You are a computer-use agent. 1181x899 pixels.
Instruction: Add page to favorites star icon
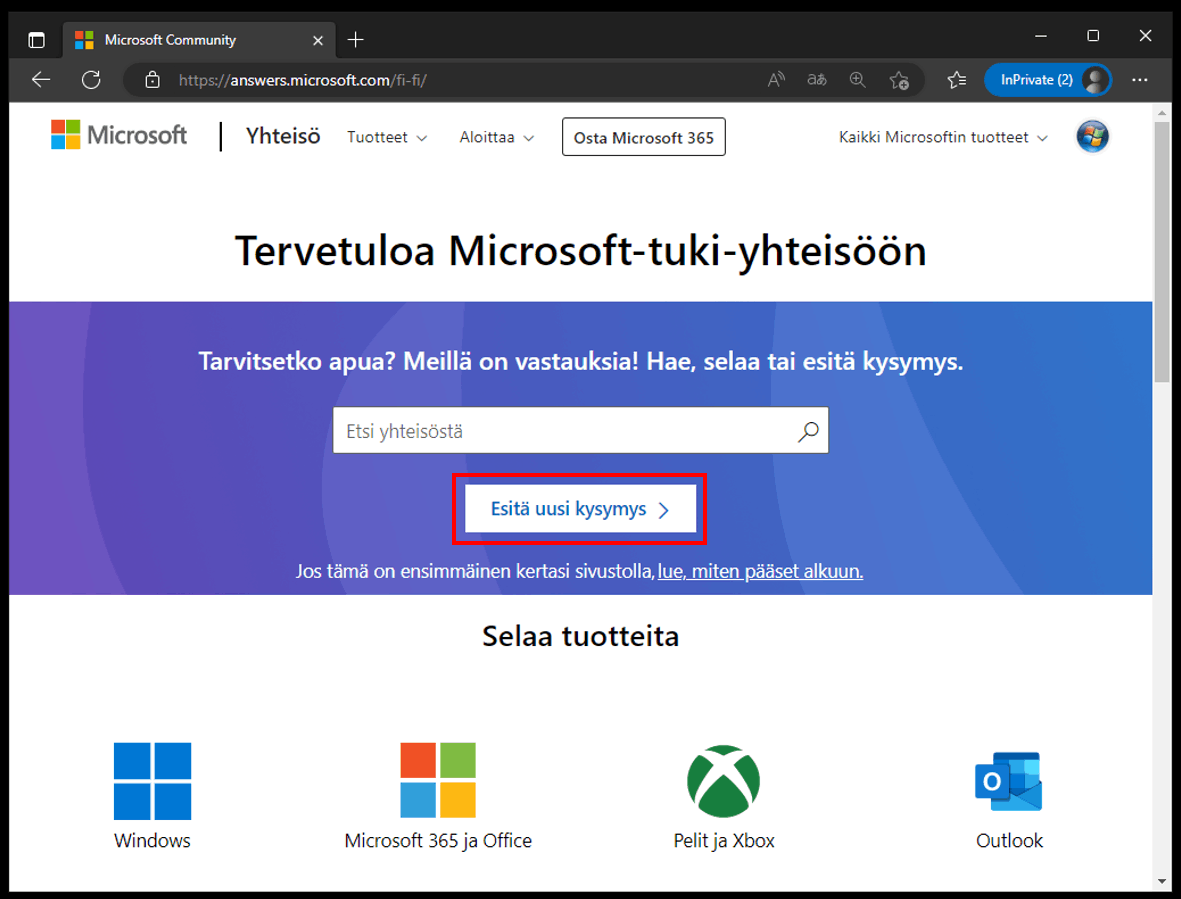[x=899, y=80]
